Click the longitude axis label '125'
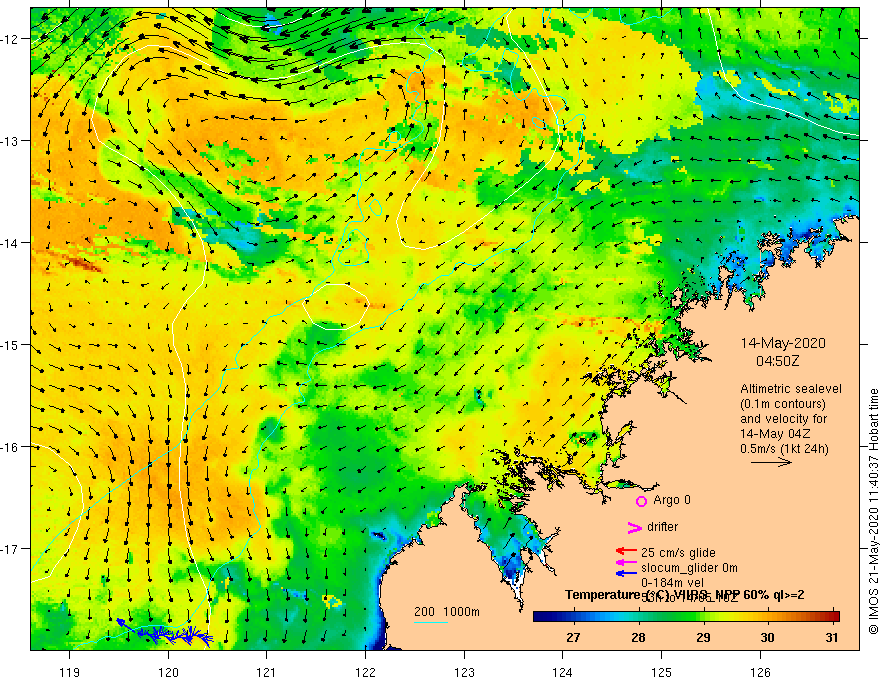The image size is (880, 680). click(x=661, y=672)
